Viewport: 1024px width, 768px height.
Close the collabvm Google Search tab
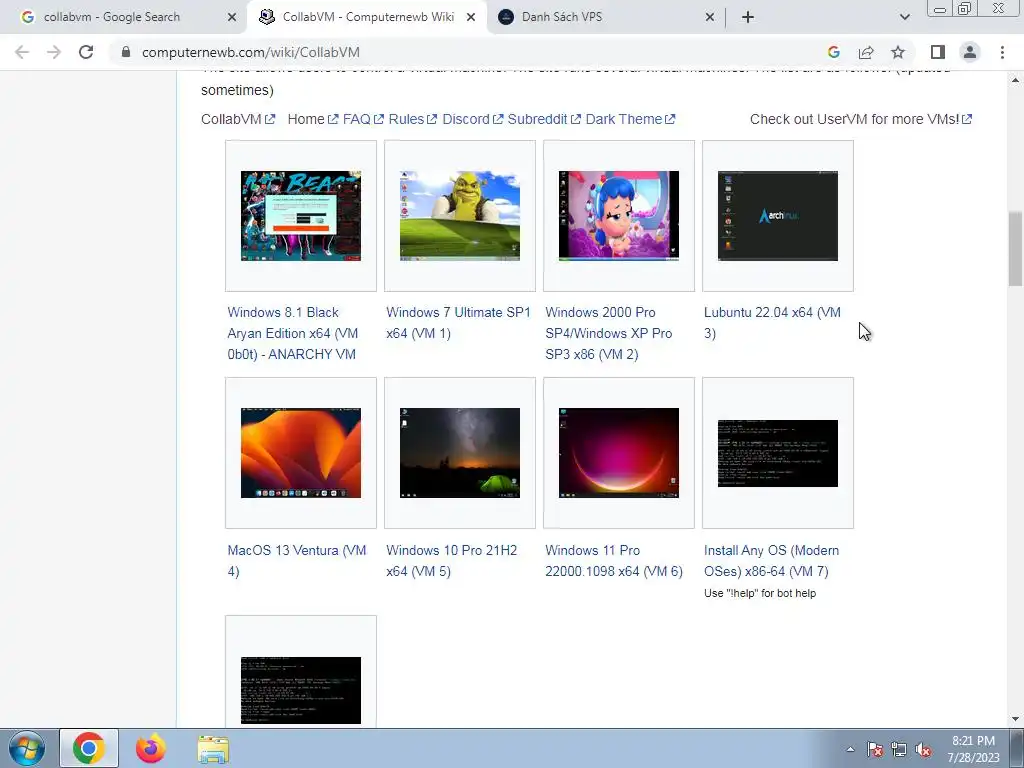(x=232, y=17)
